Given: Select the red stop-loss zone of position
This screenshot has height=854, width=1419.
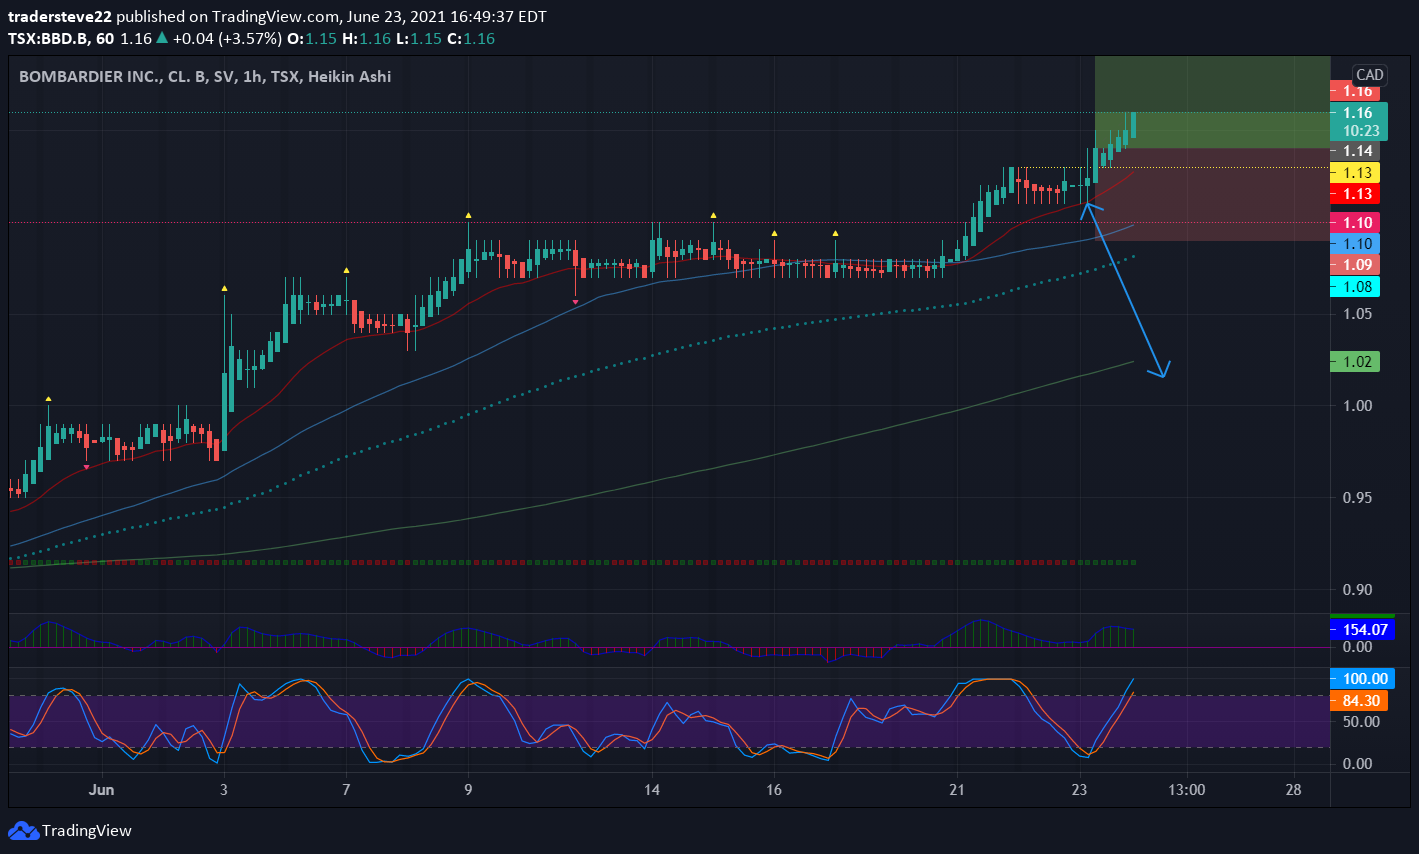Looking at the screenshot, I should 1212,195.
